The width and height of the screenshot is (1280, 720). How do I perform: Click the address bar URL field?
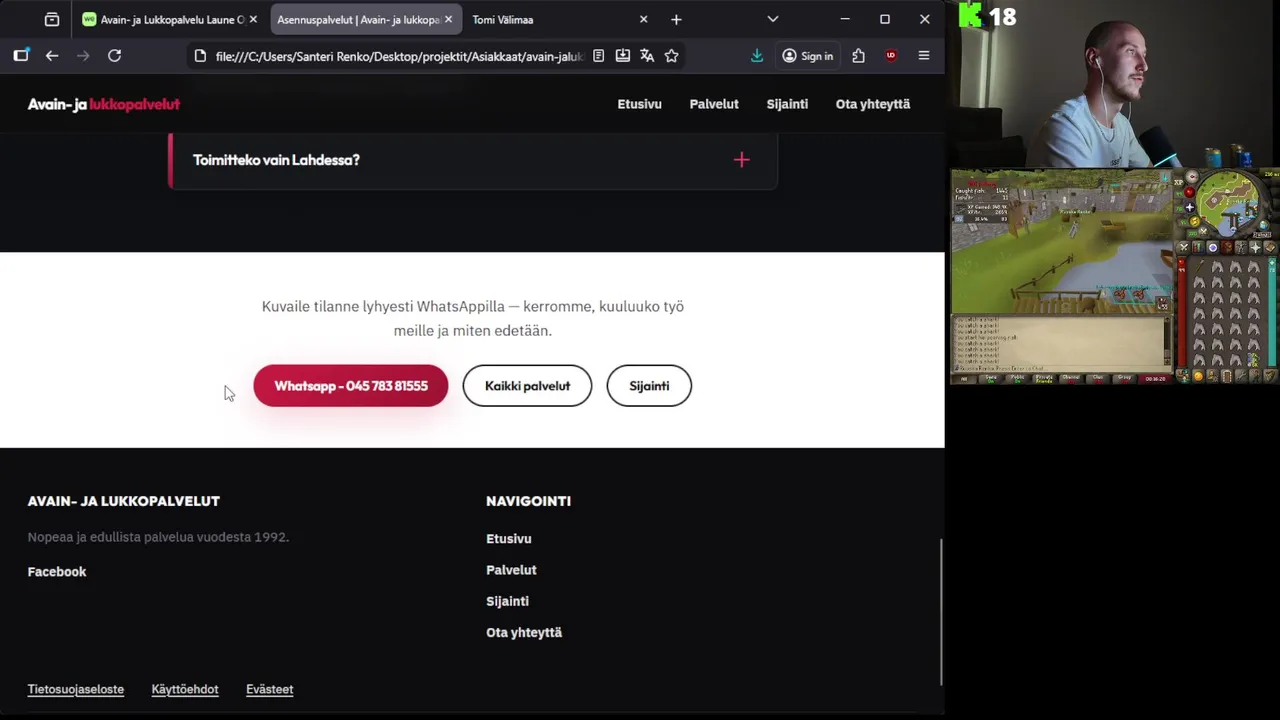(x=398, y=56)
